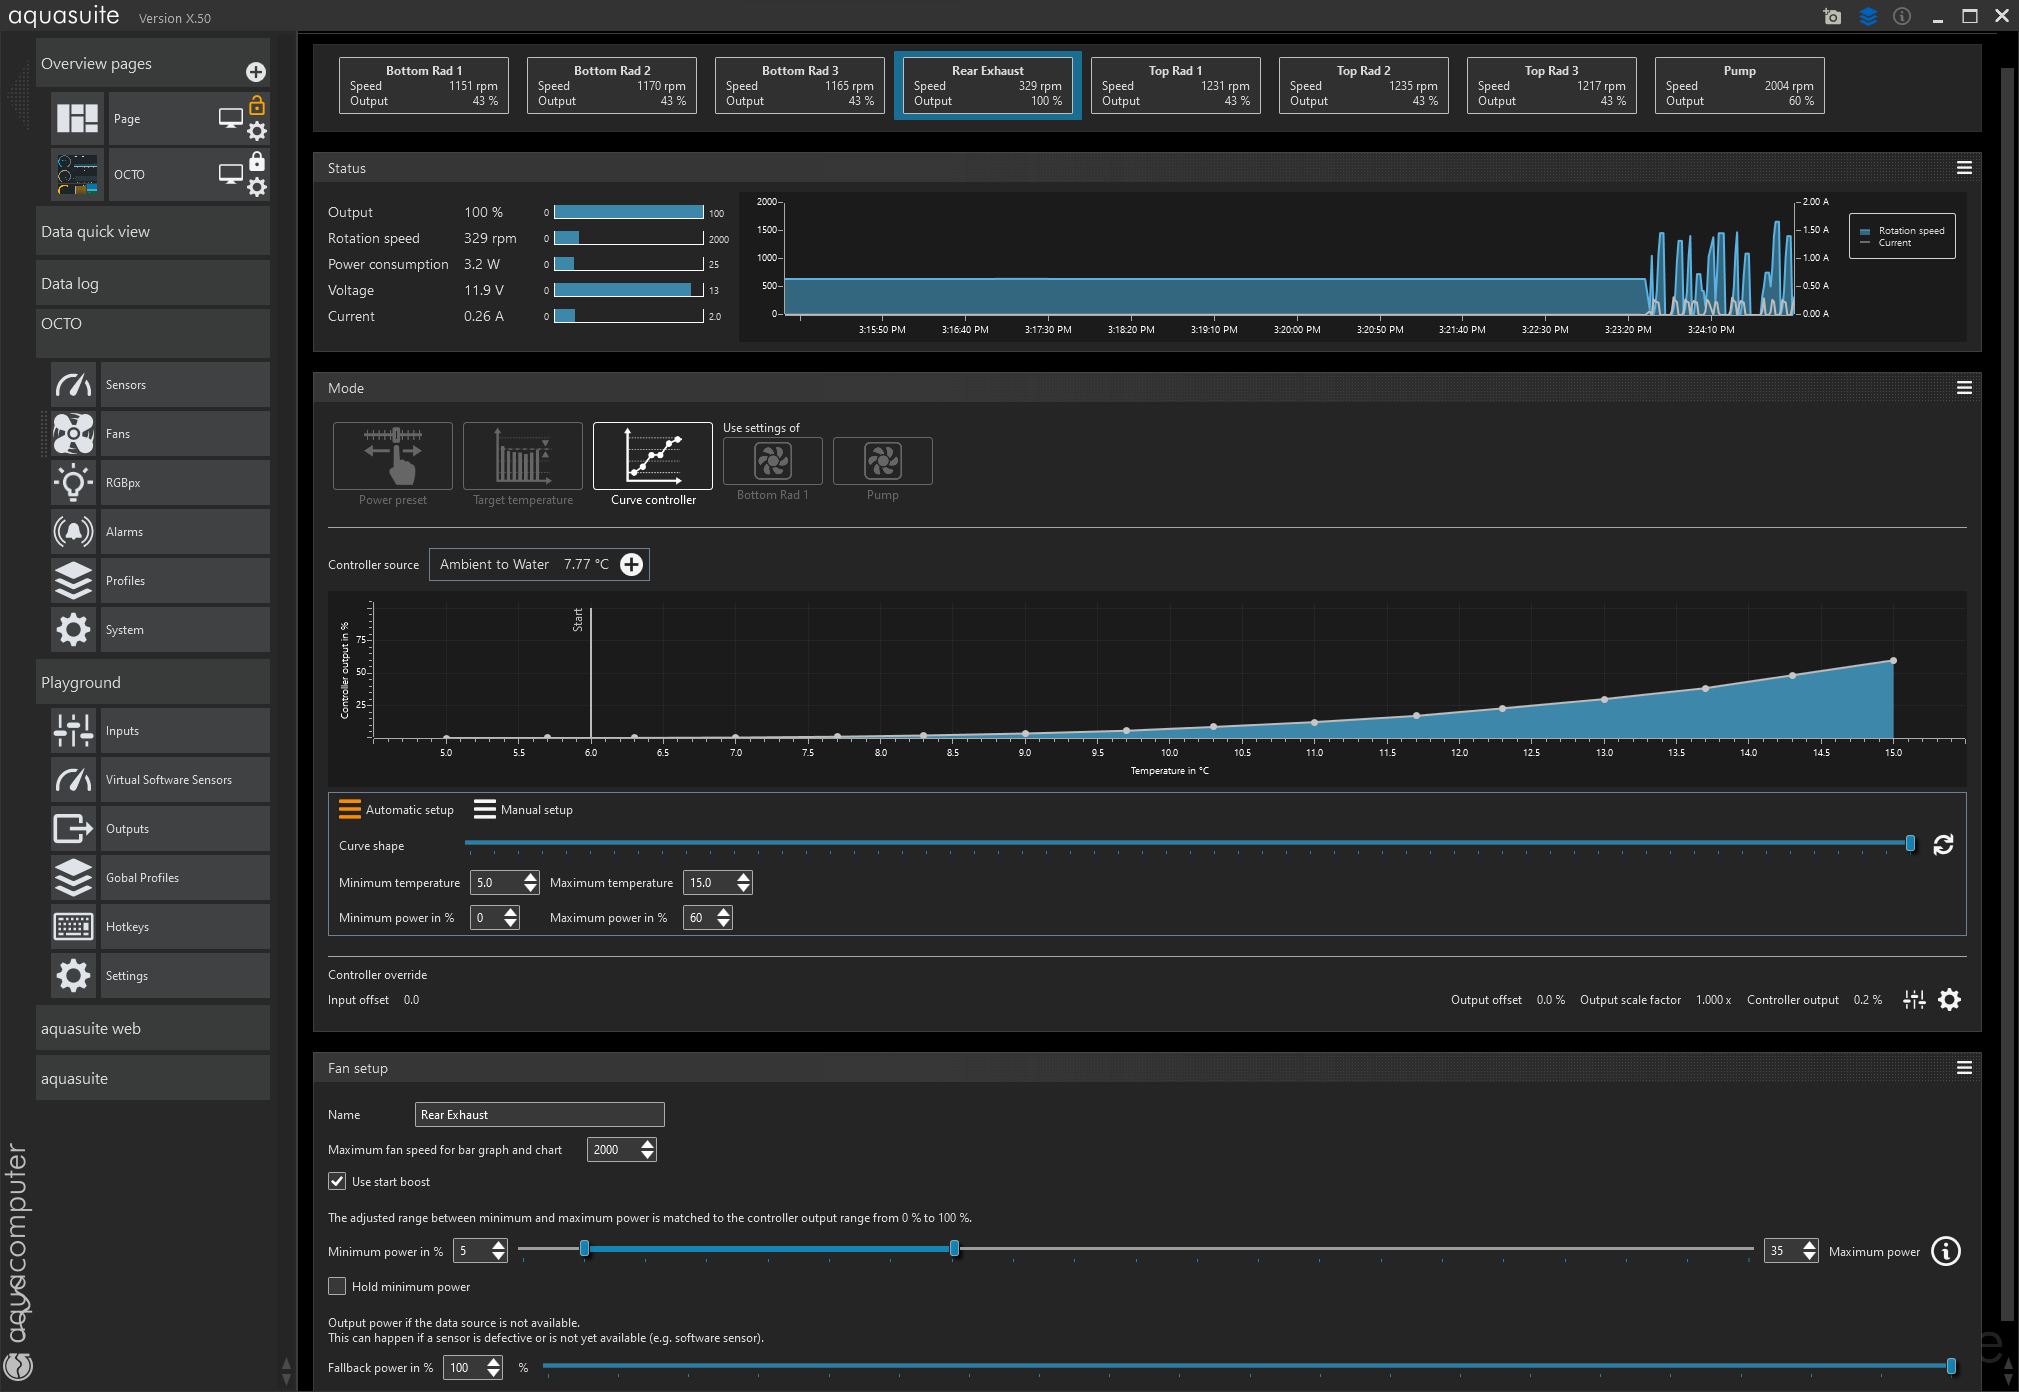
Task: Open Playground Settings
Action: [x=160, y=976]
